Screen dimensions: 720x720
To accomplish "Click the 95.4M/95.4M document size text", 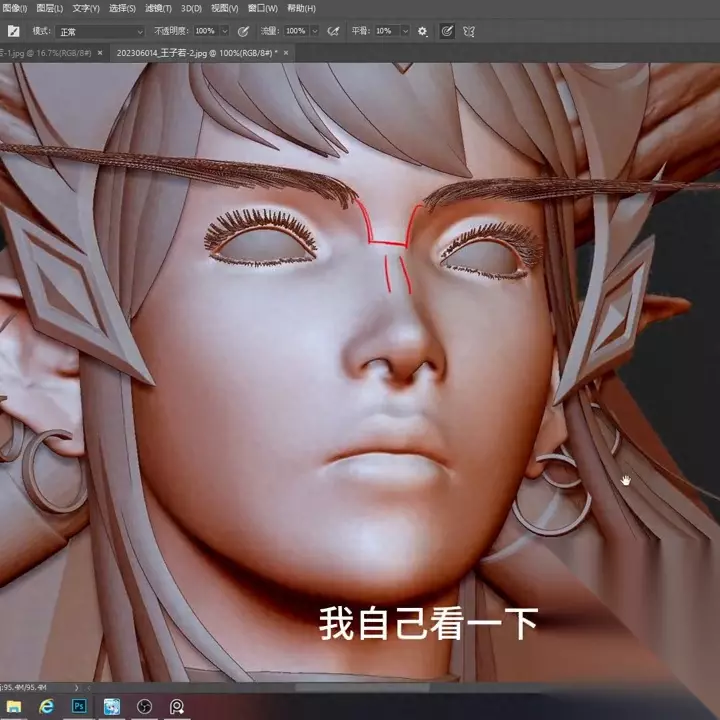I will pyautogui.click(x=24, y=687).
